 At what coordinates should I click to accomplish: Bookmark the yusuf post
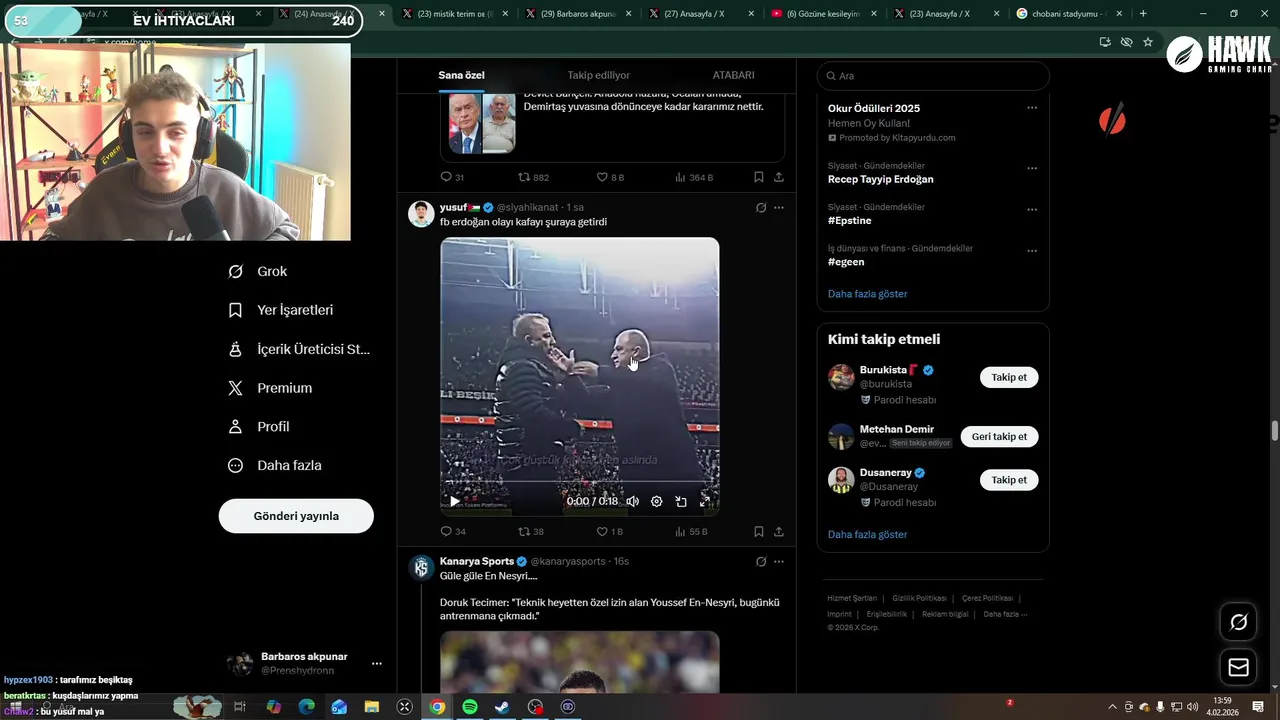759,532
